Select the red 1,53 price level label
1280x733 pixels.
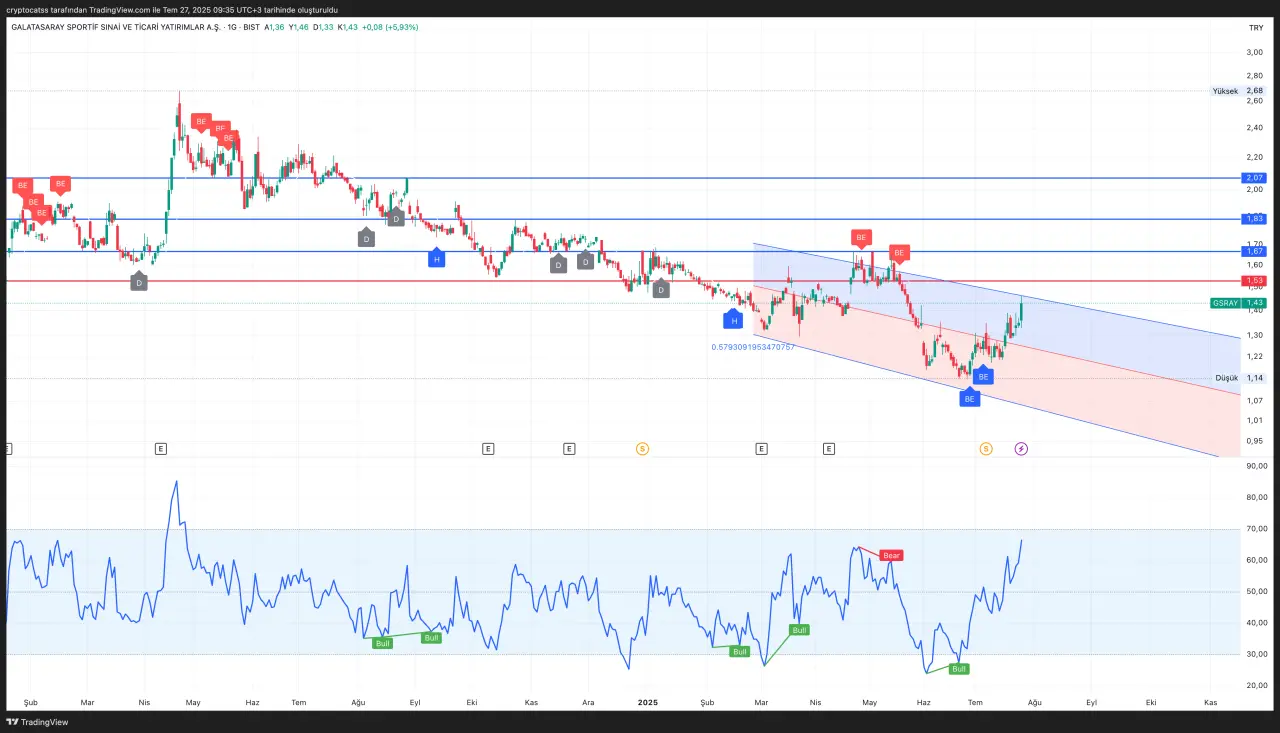1254,281
